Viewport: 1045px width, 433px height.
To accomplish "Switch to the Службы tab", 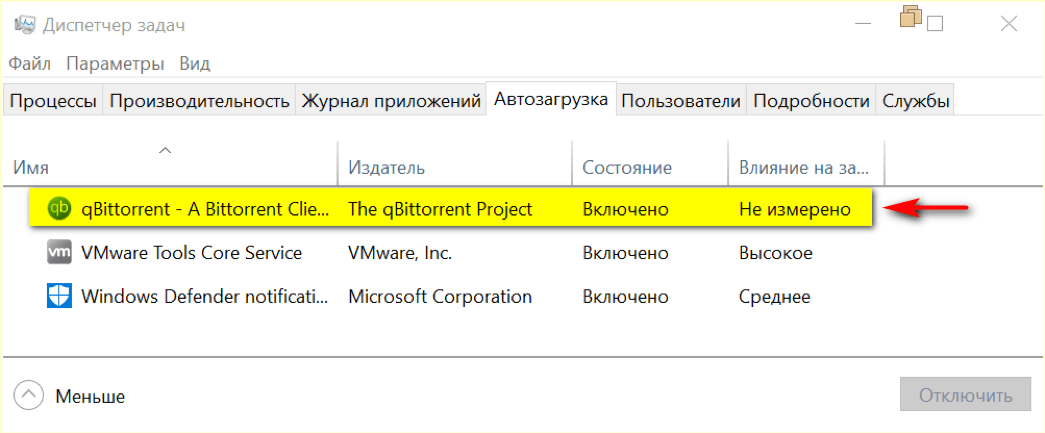I will click(915, 101).
